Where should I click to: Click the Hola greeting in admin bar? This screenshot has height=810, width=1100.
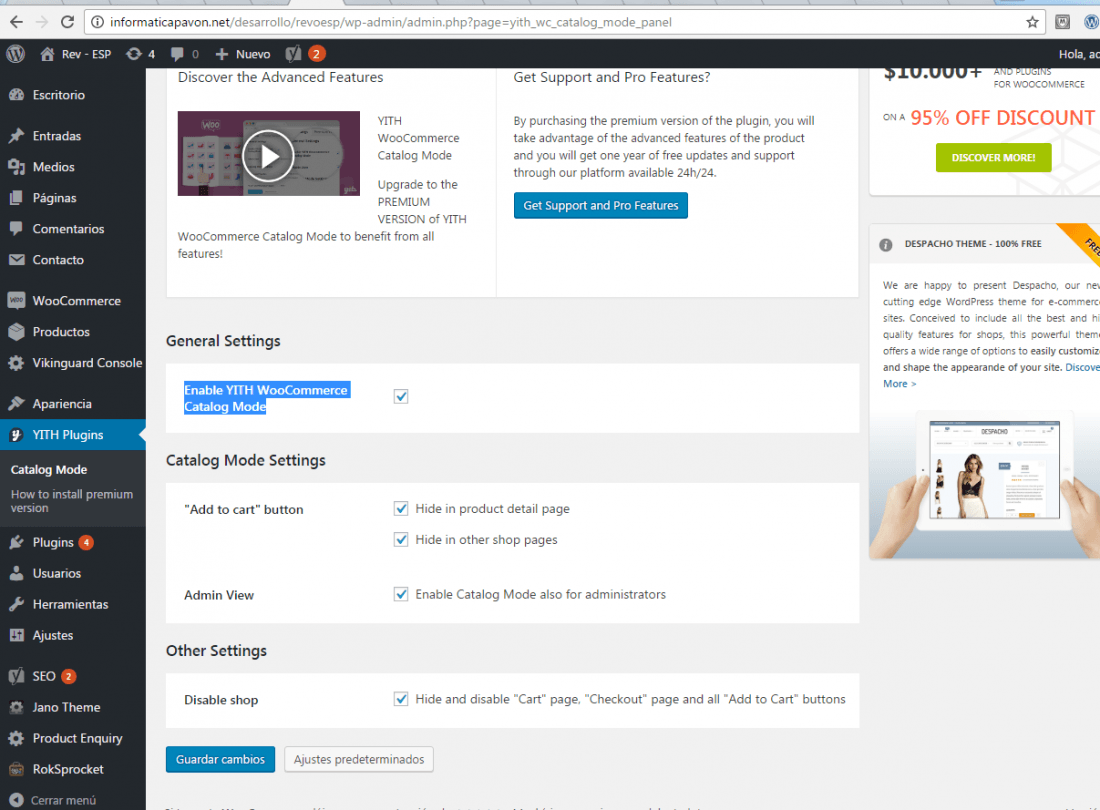(1079, 54)
